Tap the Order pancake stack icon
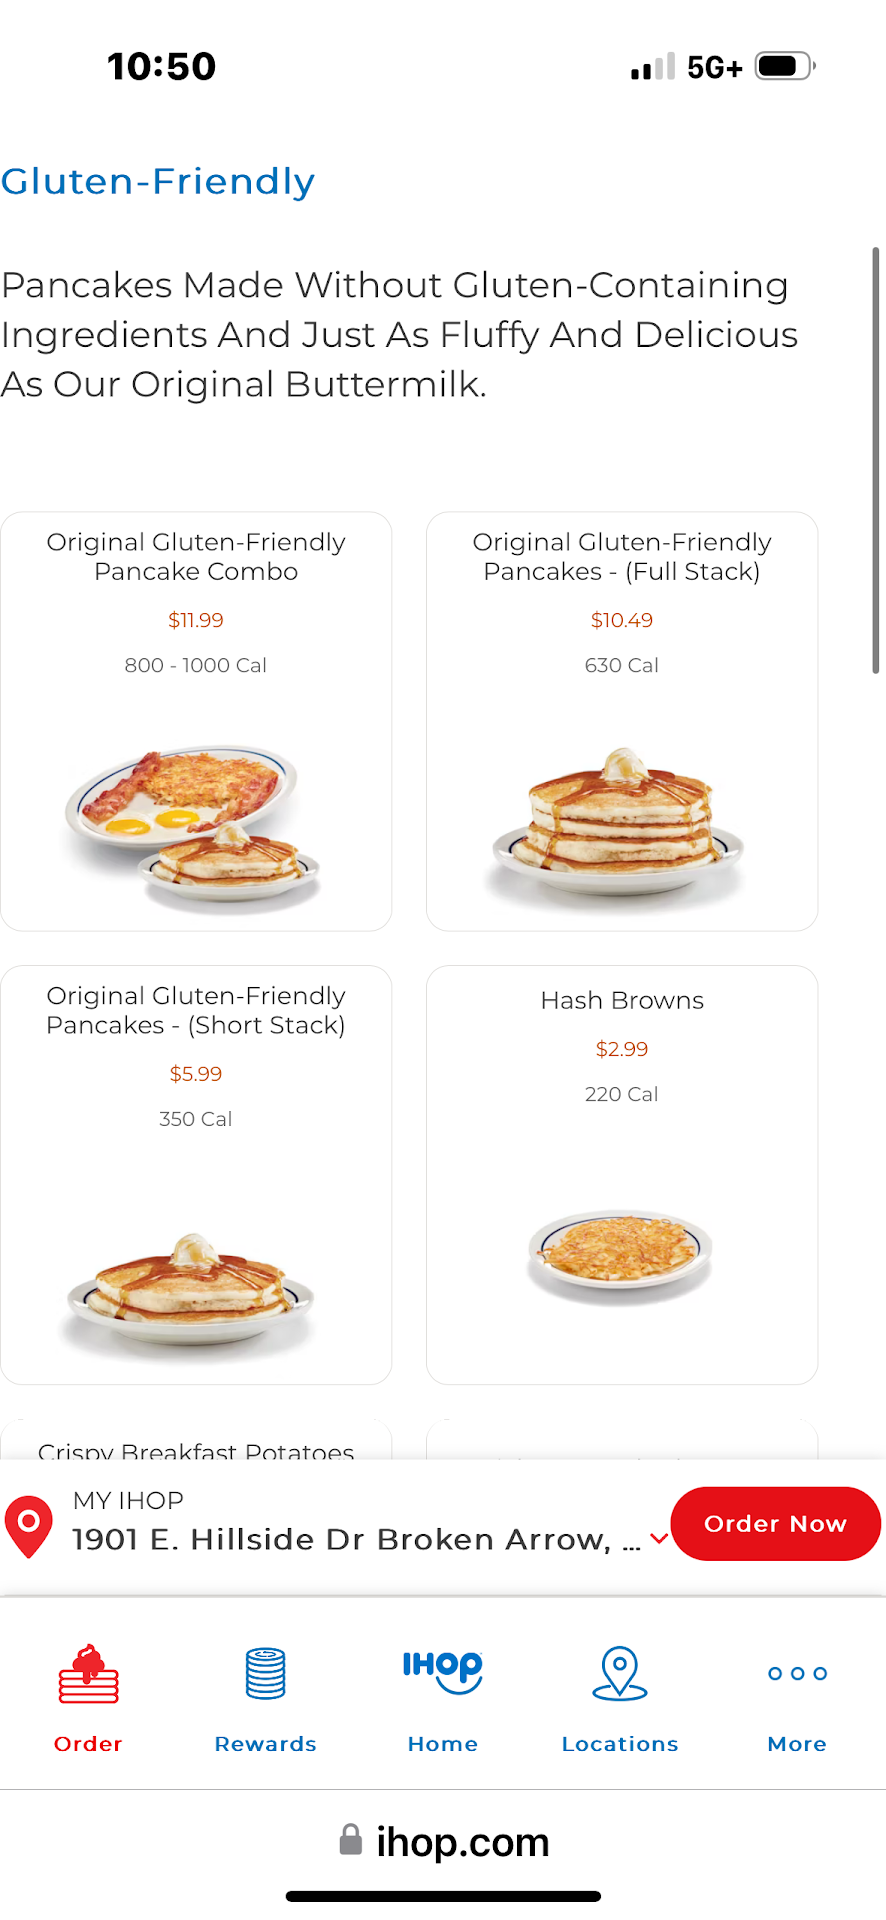This screenshot has width=886, height=1920. click(89, 1674)
